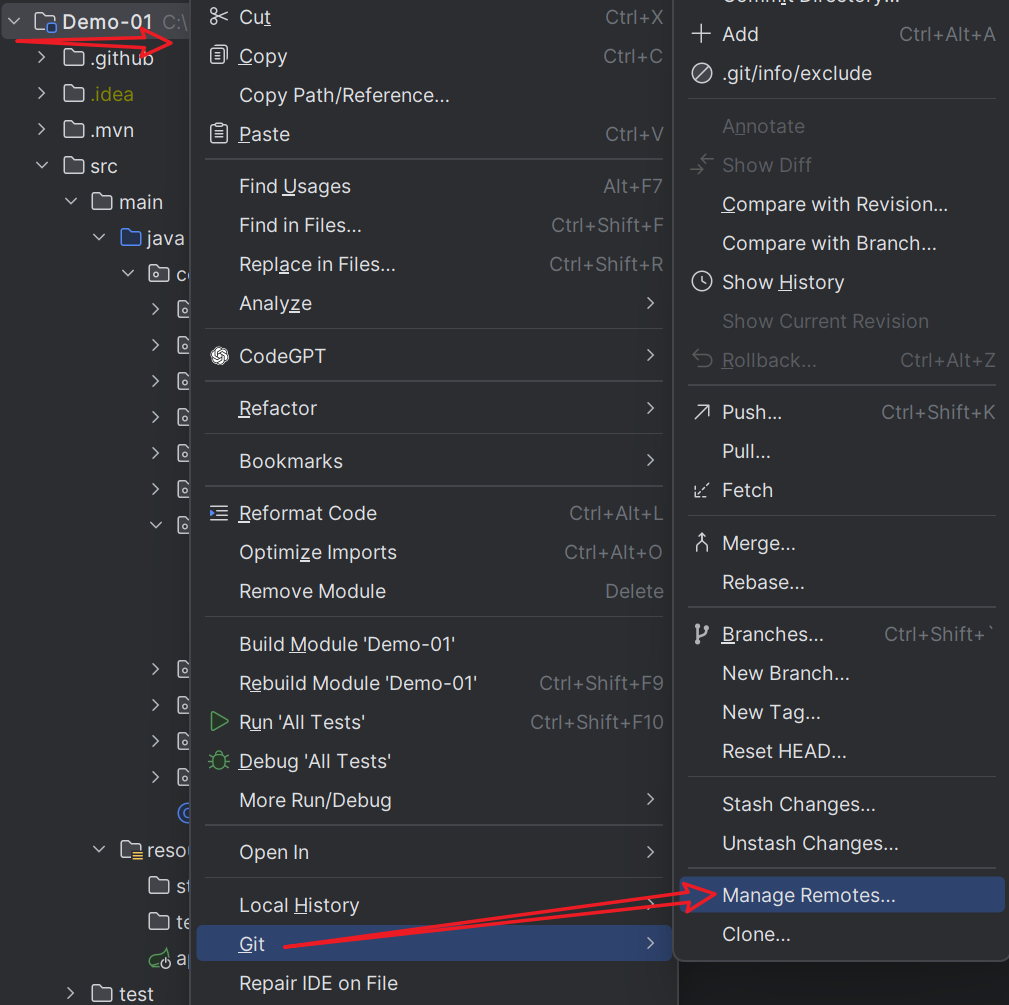Choose Clone... in the Git submenu
This screenshot has width=1009, height=1005.
pos(842,934)
